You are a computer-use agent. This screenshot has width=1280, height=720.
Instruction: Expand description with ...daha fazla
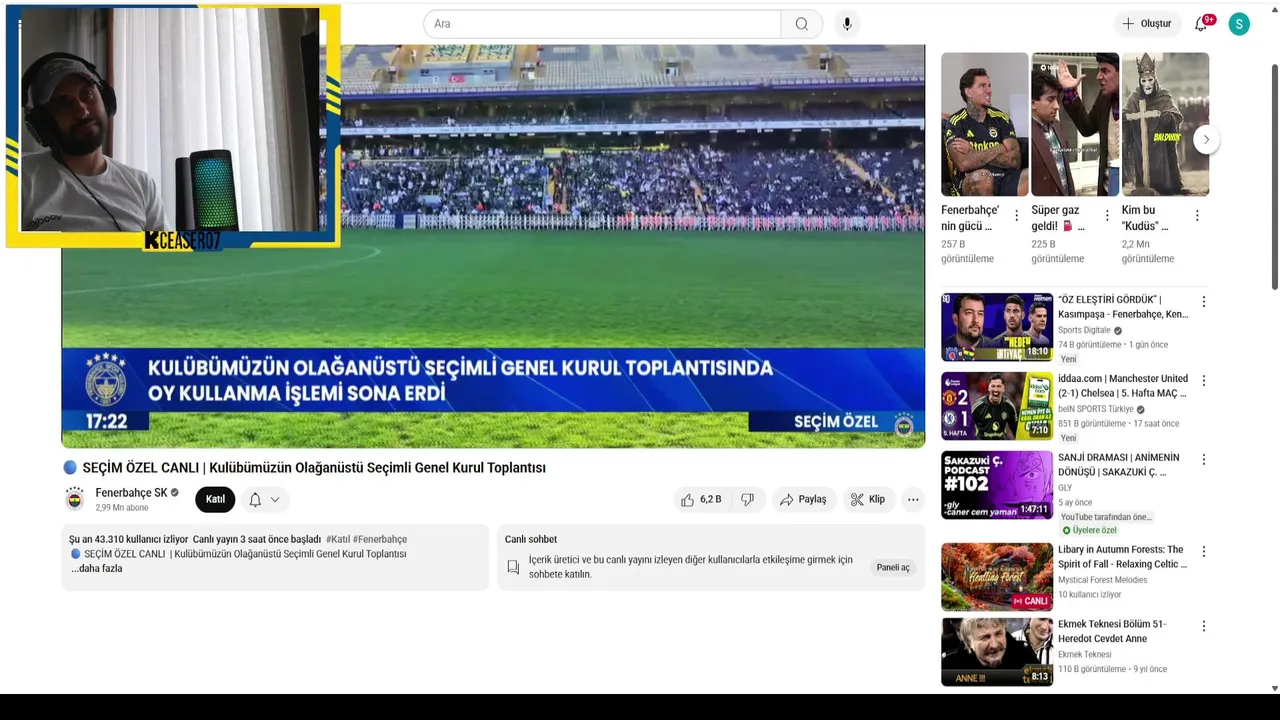pyautogui.click(x=96, y=568)
